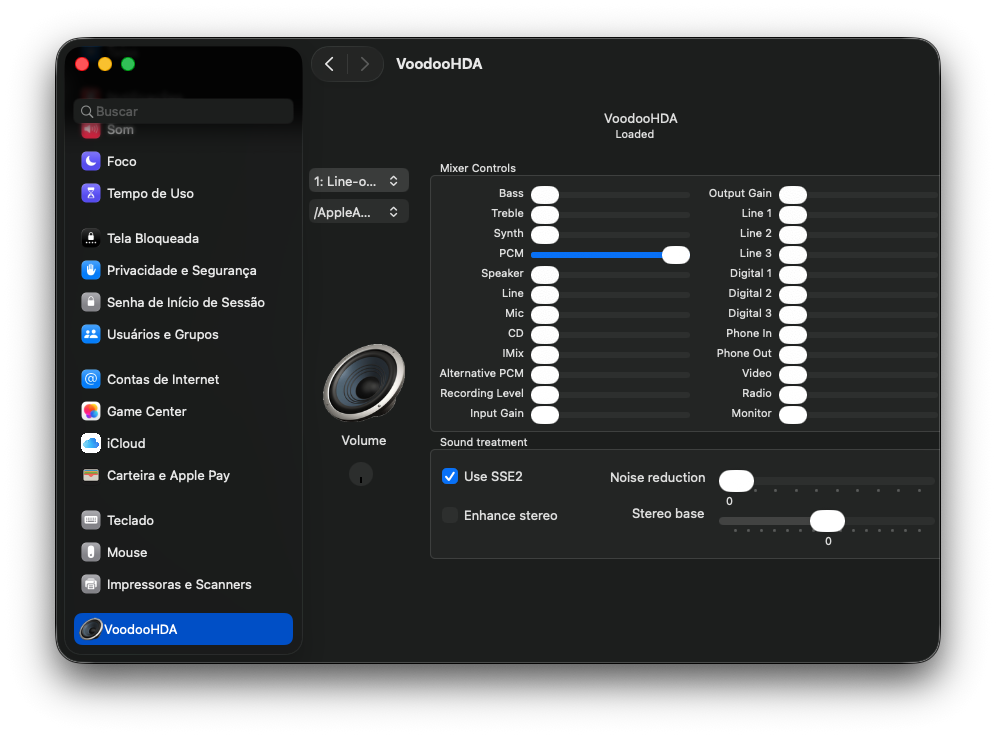This screenshot has height=737, width=996.
Task: Go forward with the right chevron
Action: tap(365, 64)
